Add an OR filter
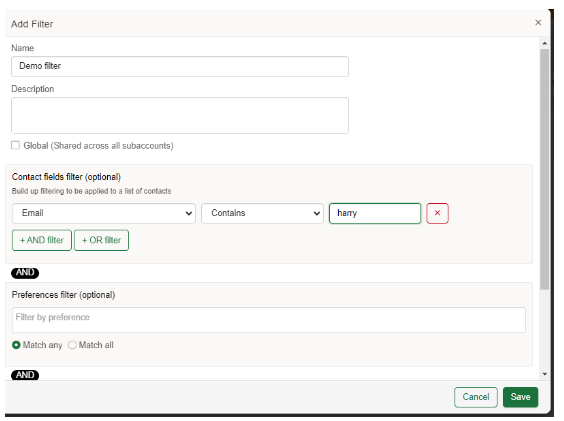564x421 pixels. point(101,240)
